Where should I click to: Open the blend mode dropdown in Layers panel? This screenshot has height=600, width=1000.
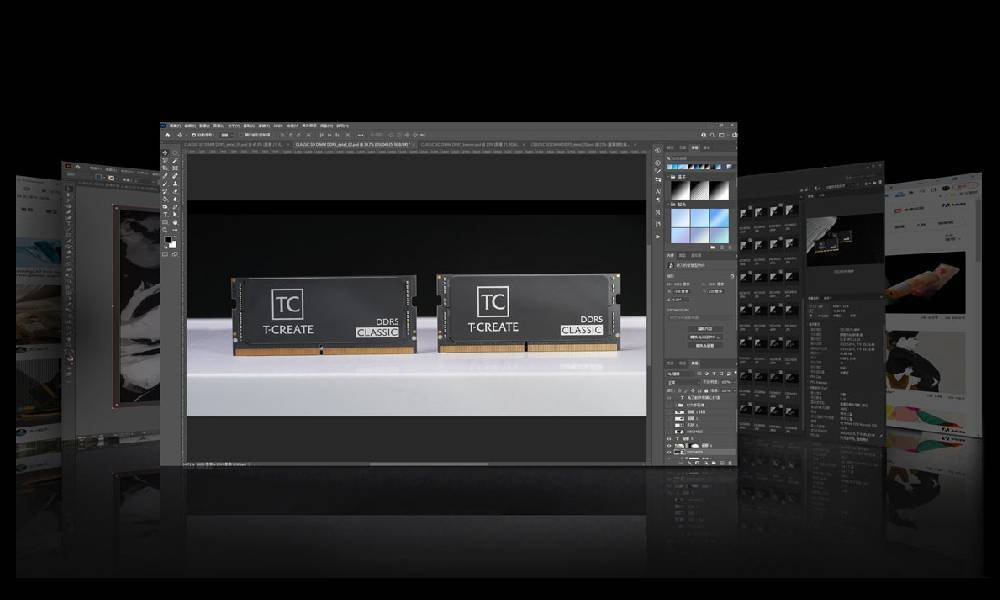pyautogui.click(x=682, y=383)
